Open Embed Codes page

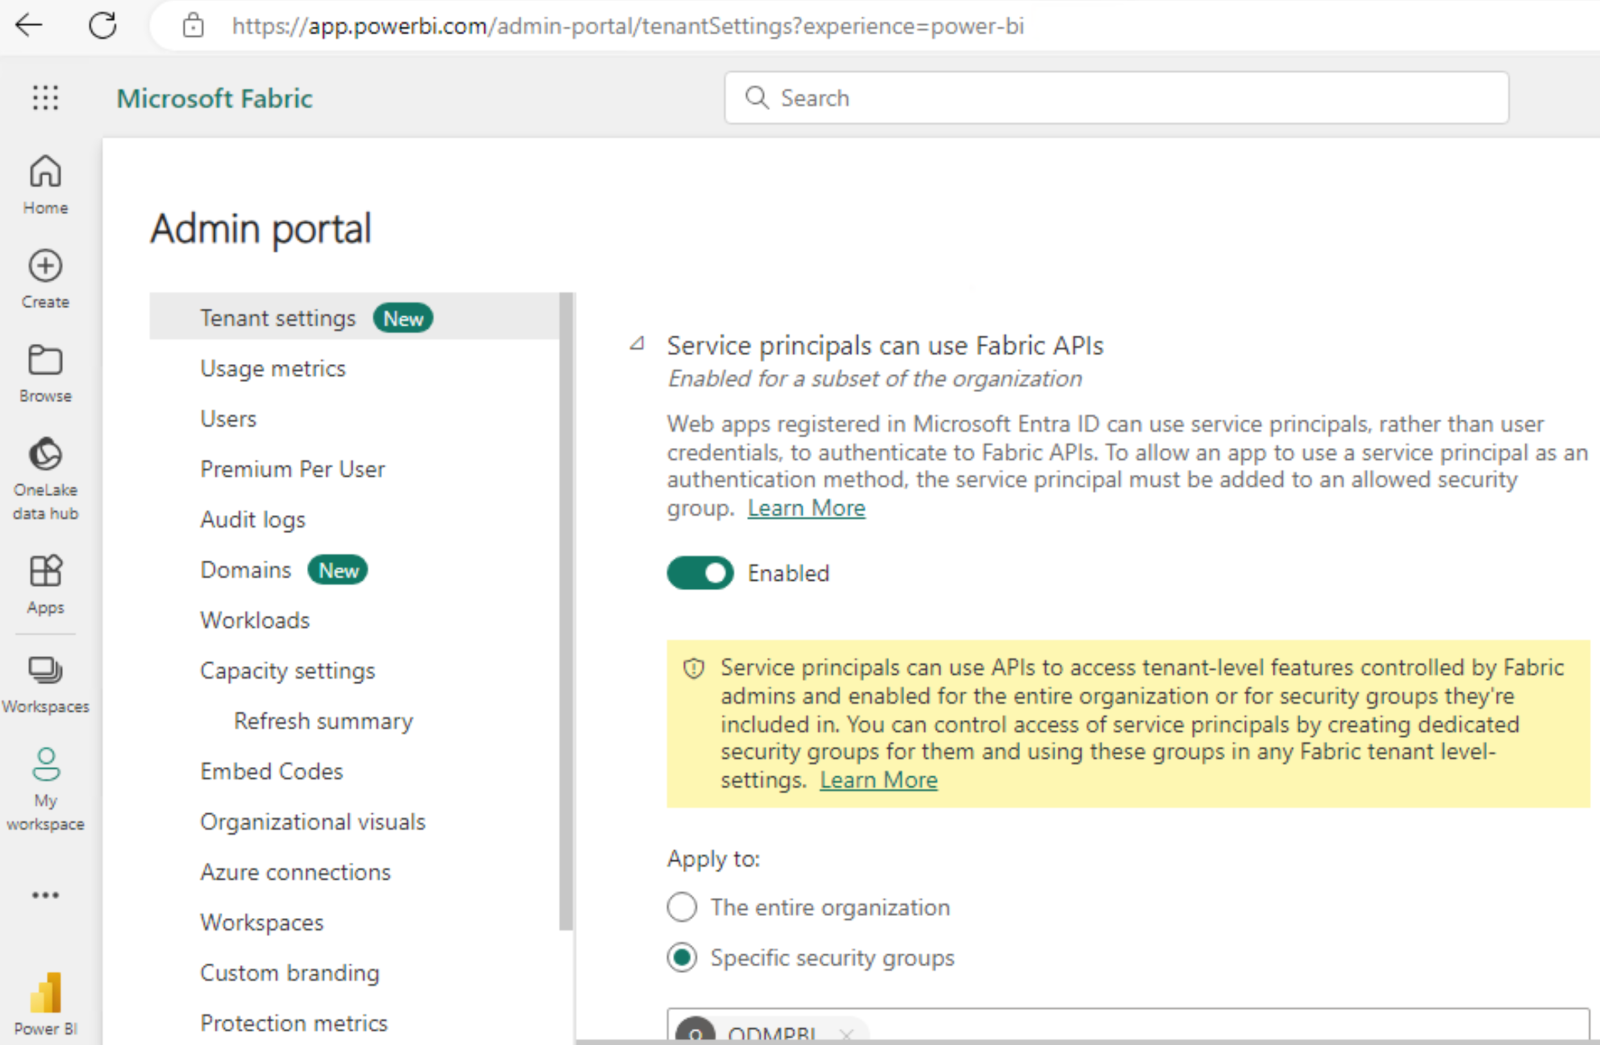(x=271, y=771)
